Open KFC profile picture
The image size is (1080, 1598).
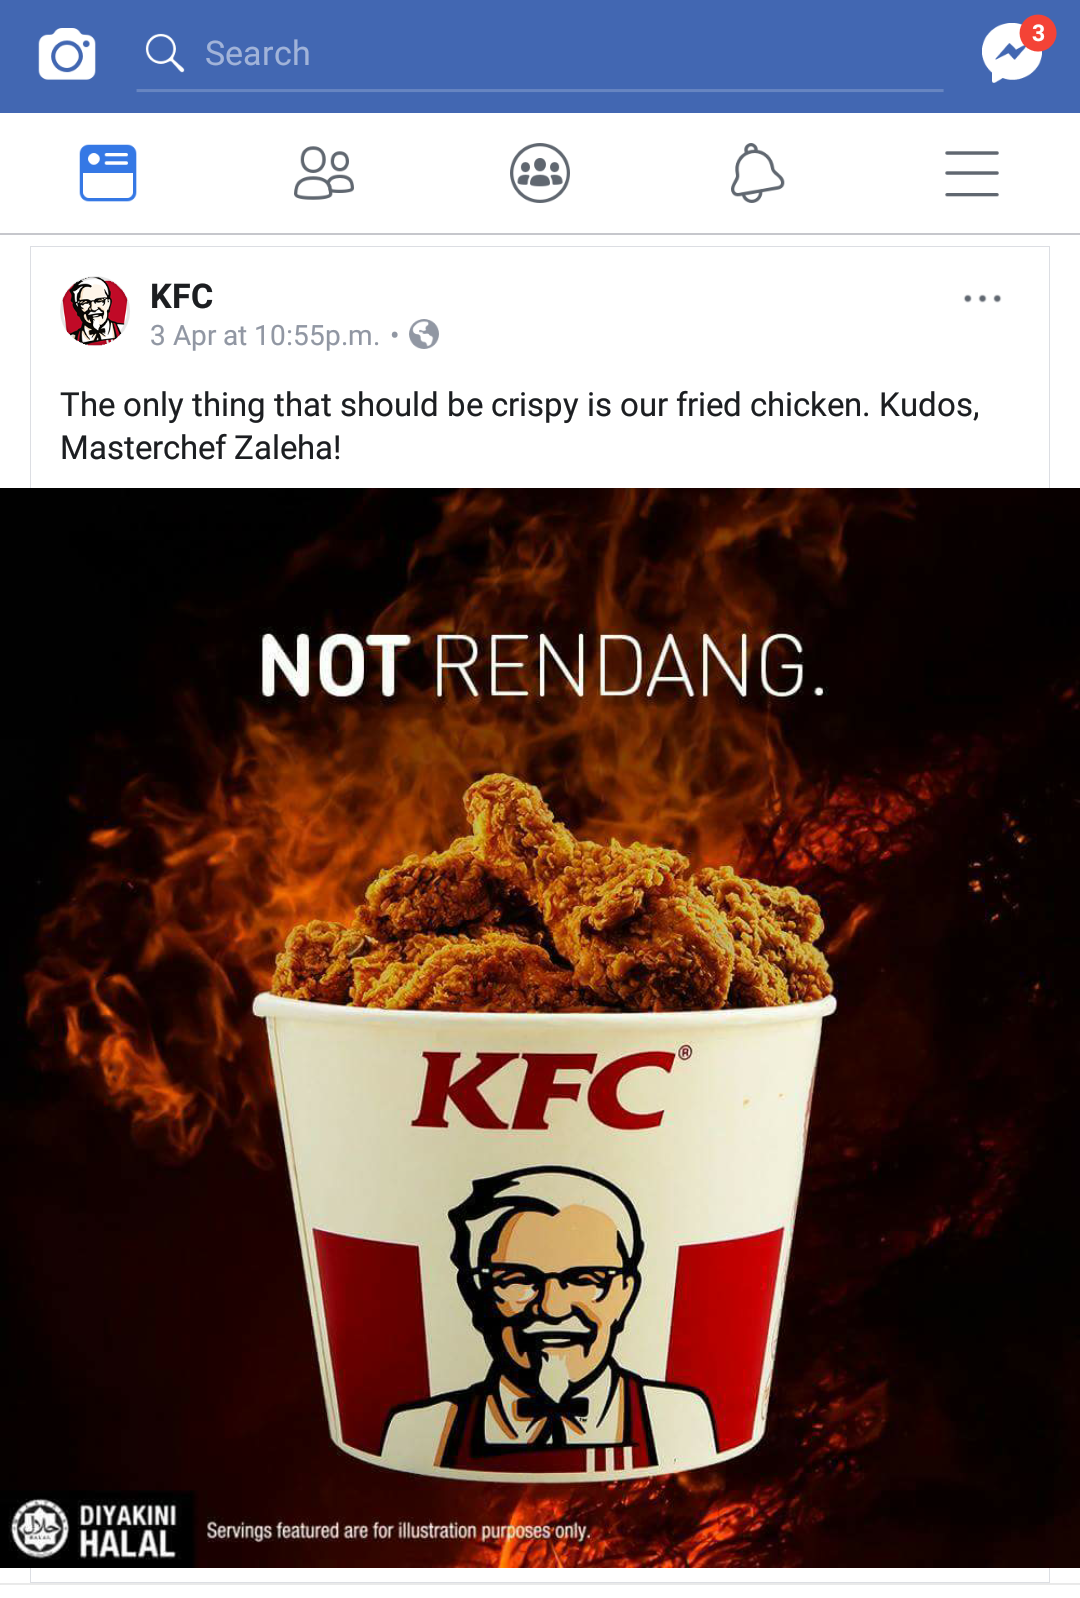coord(95,311)
